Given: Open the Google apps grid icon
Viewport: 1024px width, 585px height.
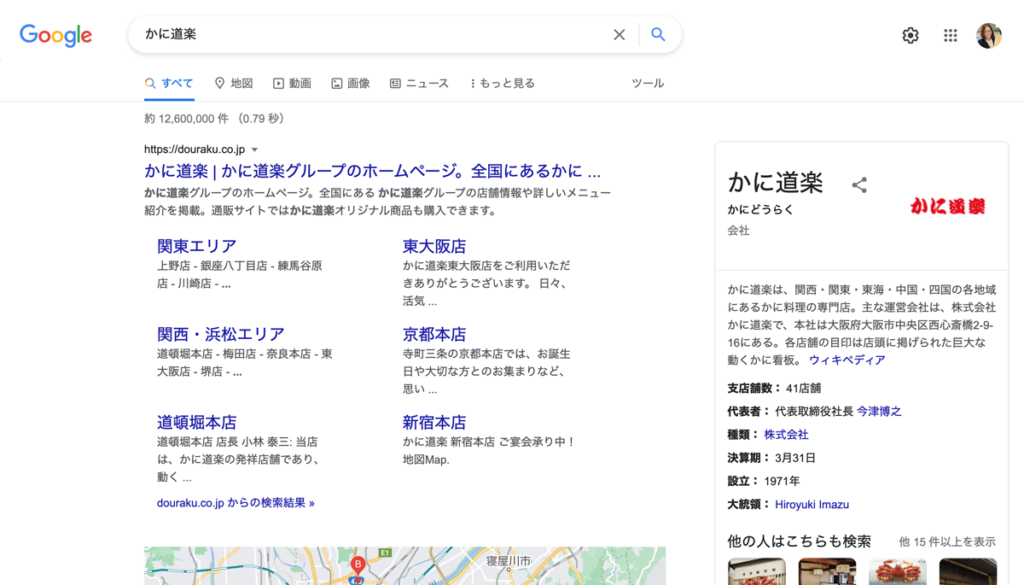Looking at the screenshot, I should (950, 35).
